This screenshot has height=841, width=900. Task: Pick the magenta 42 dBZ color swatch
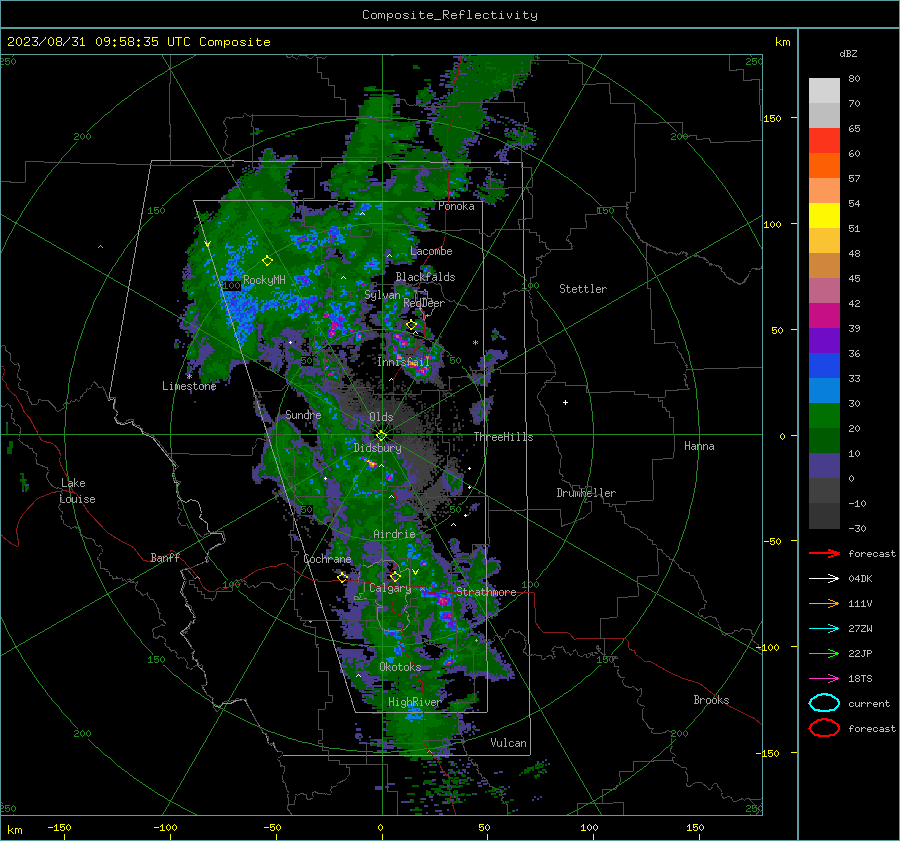pyautogui.click(x=824, y=315)
